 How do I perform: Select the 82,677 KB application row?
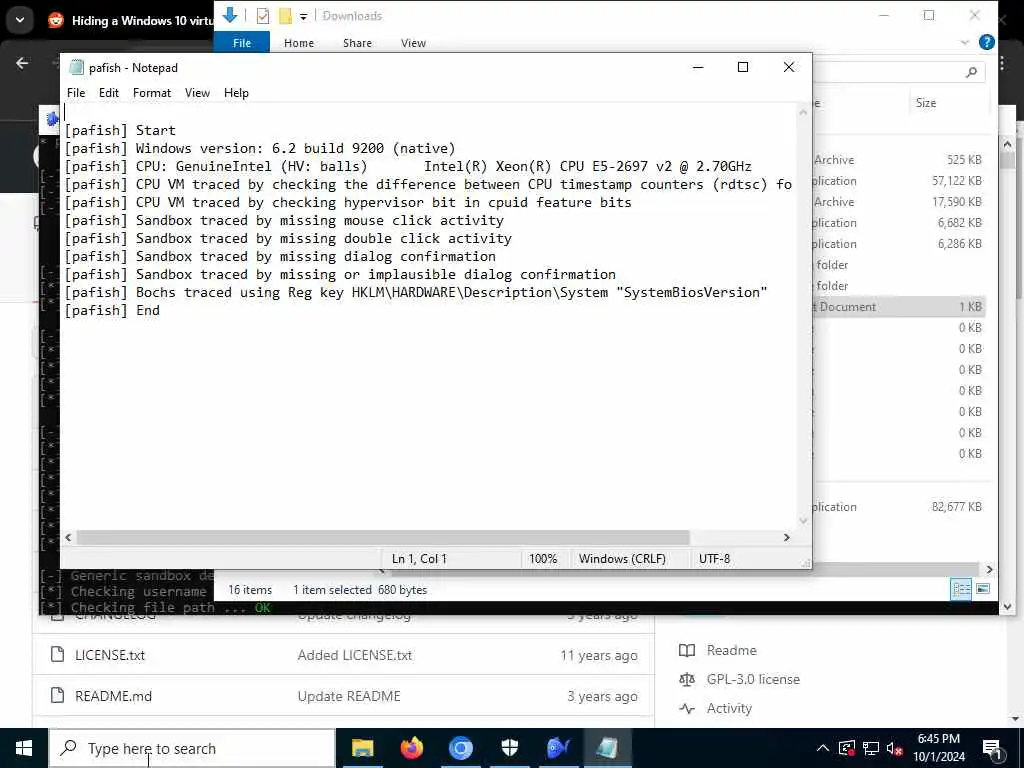pyautogui.click(x=898, y=507)
